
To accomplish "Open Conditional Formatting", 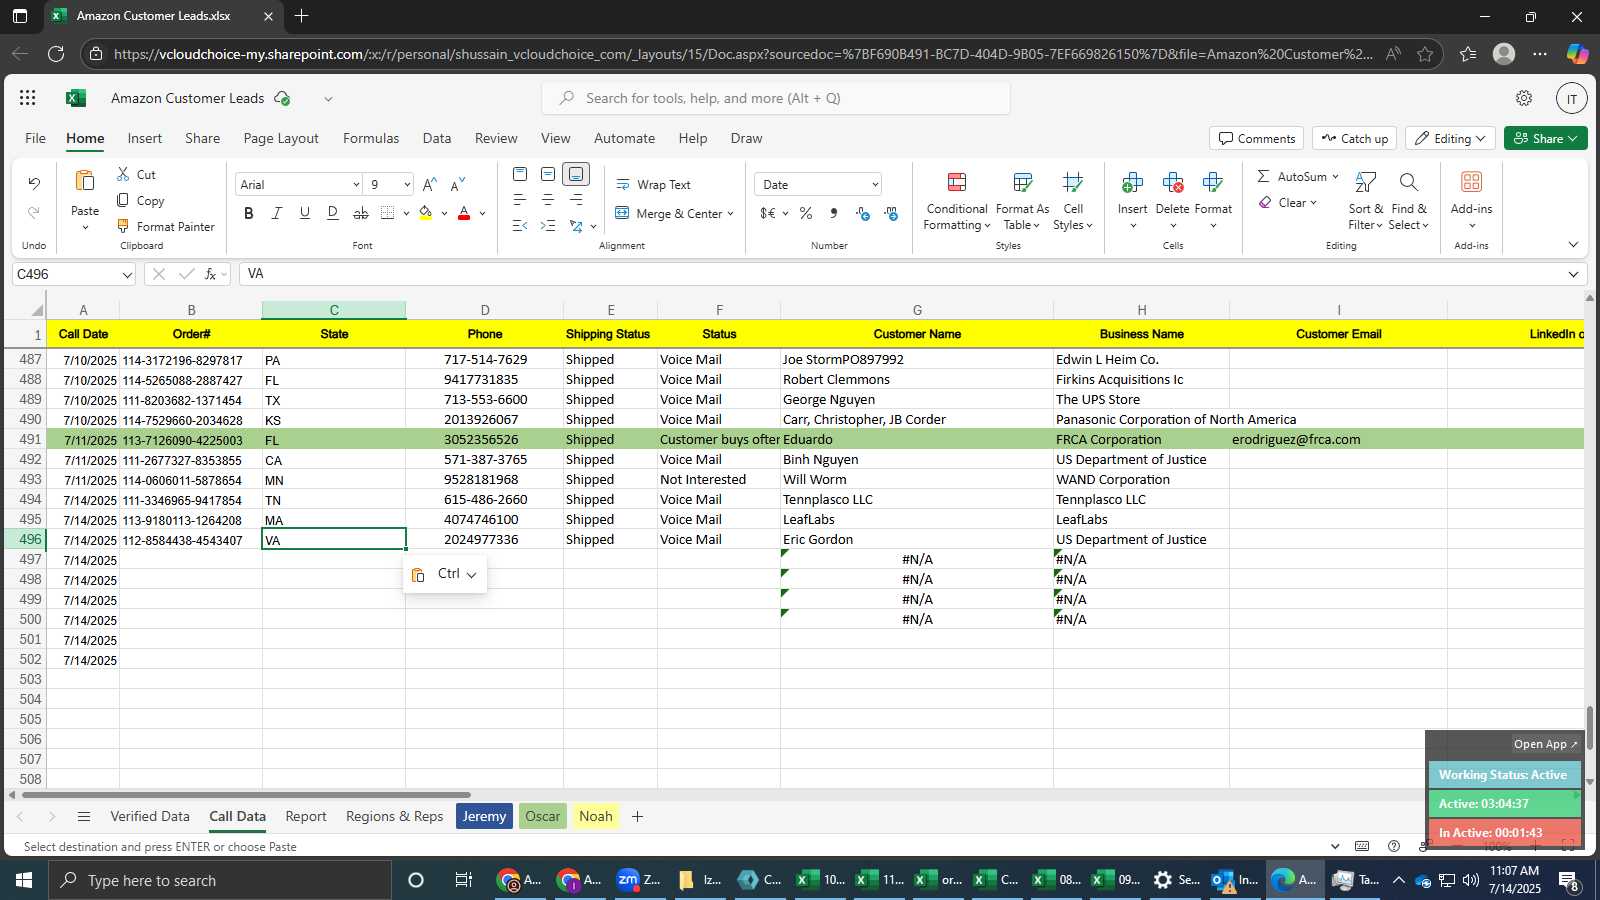I will 957,201.
